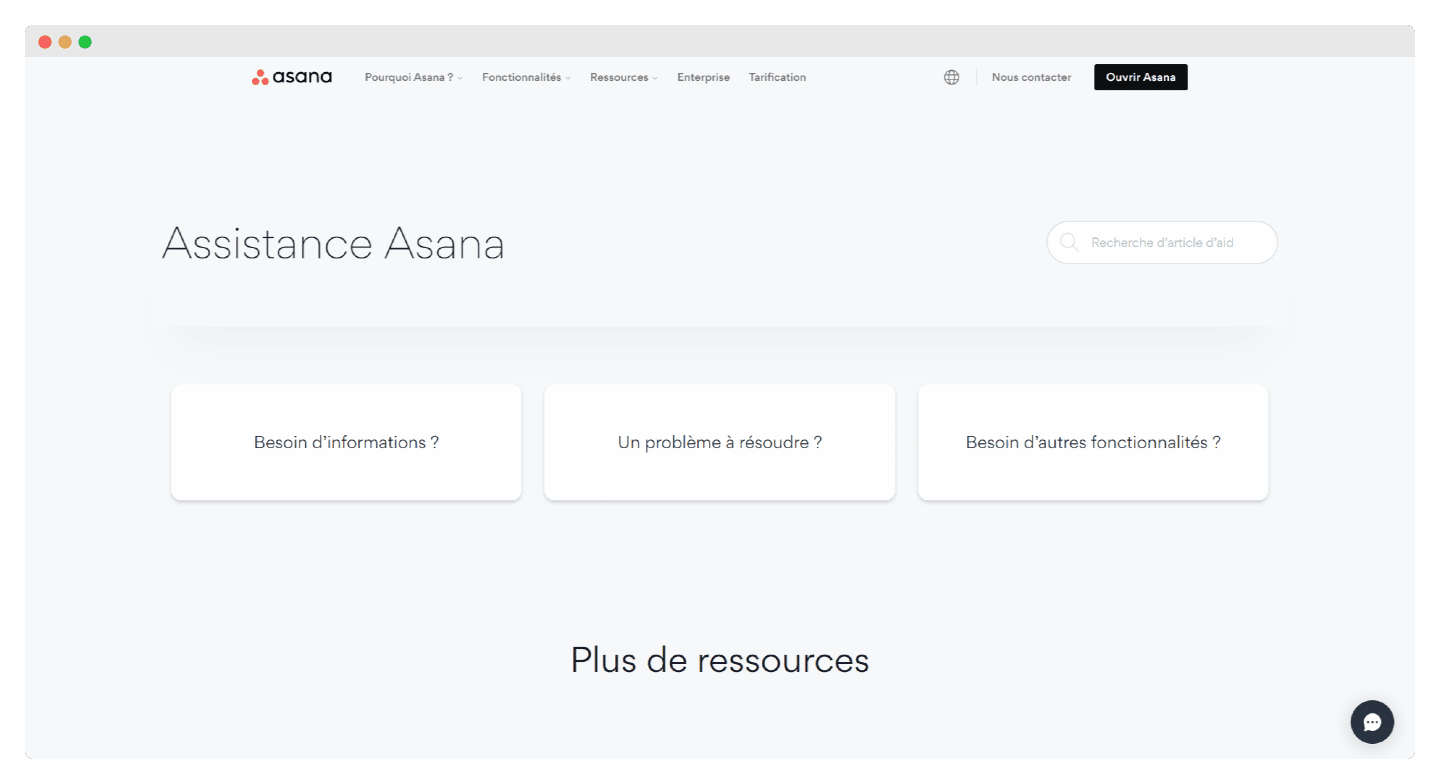1440x784 pixels.
Task: Click the Nous contacter link
Action: [x=1031, y=77]
